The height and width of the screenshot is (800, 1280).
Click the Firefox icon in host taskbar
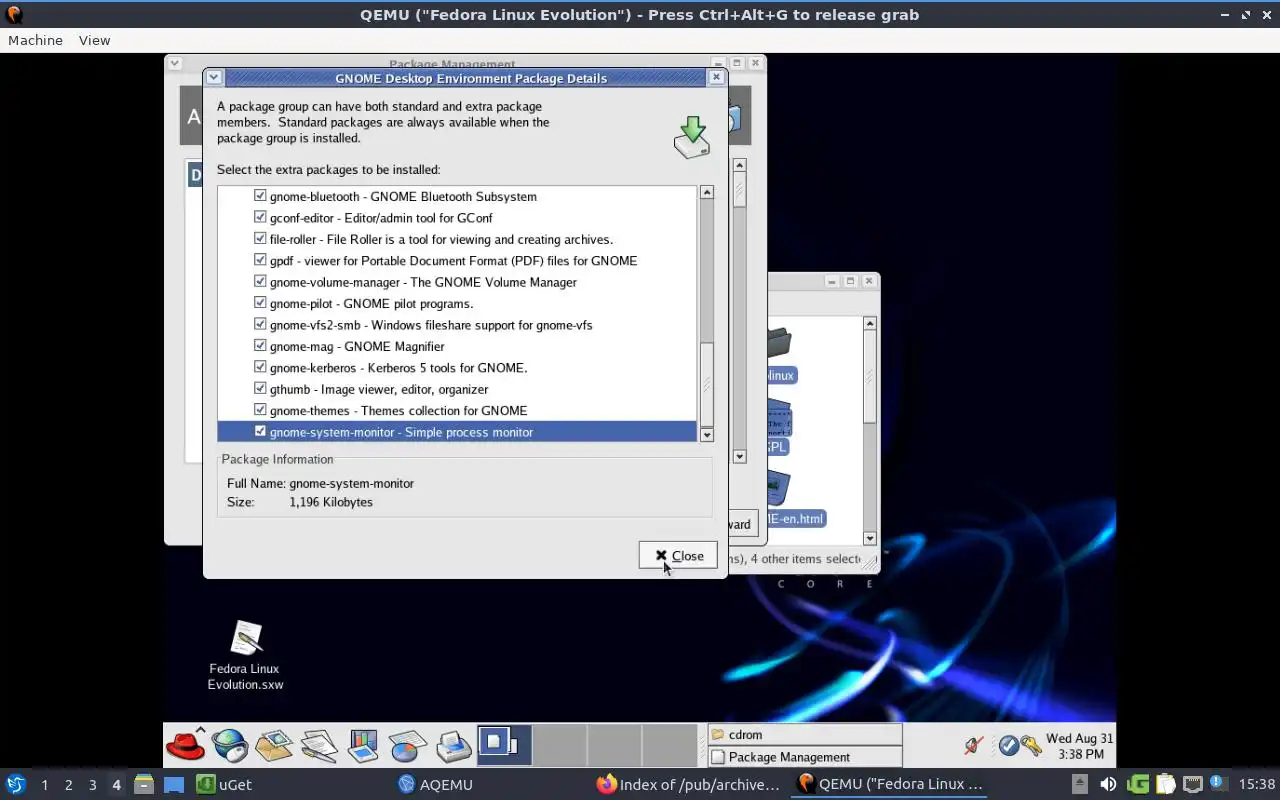pos(606,784)
